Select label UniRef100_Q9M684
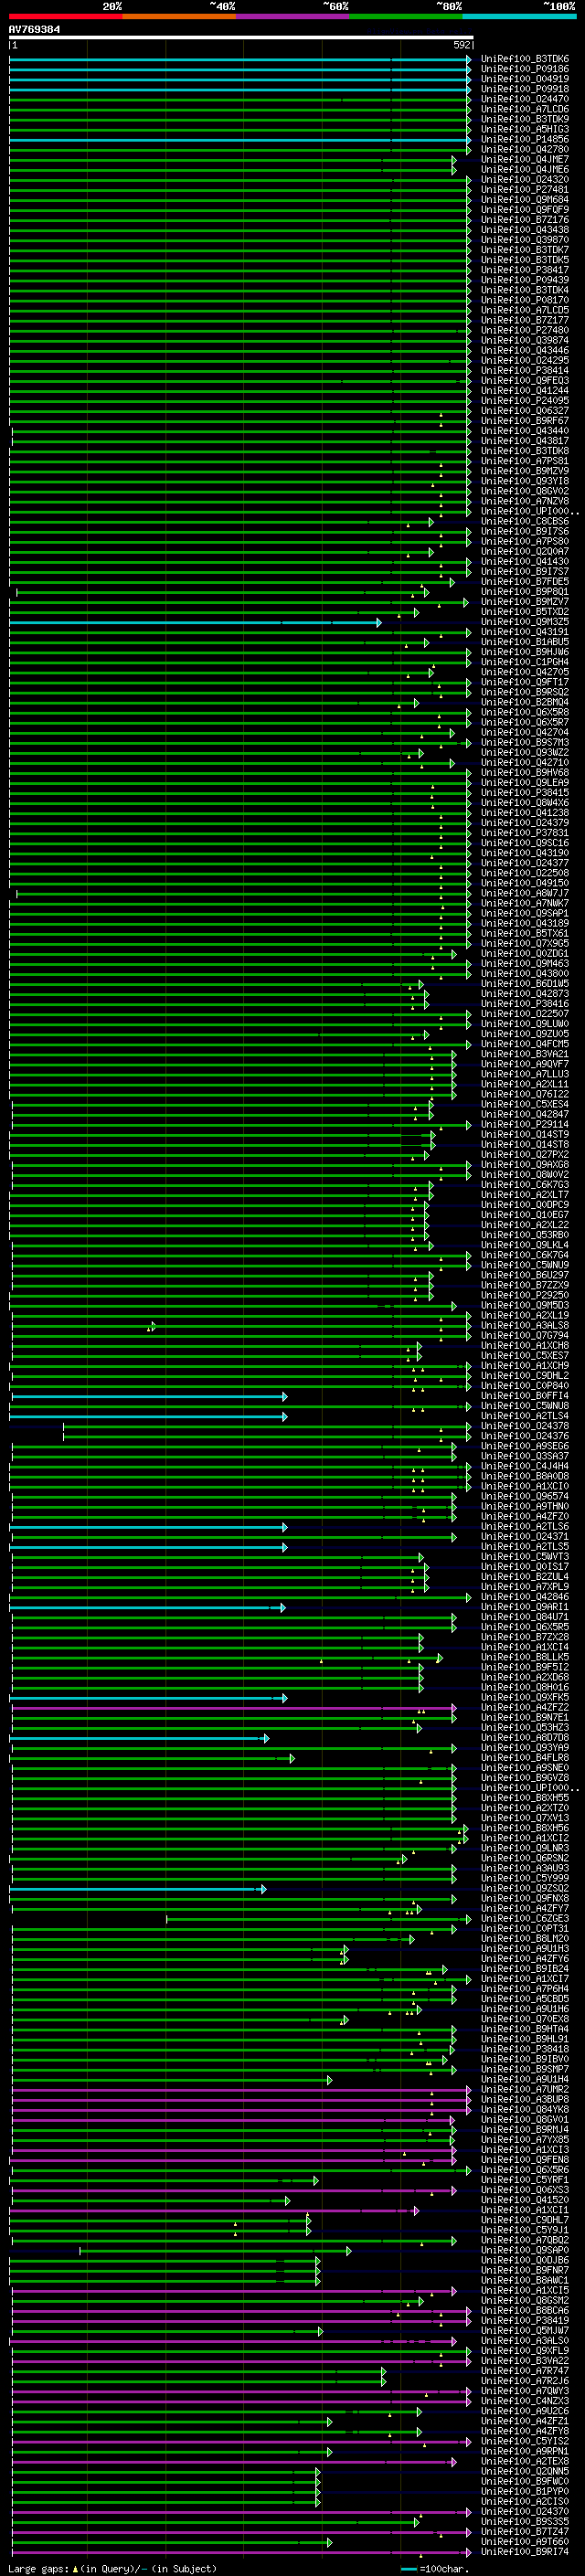Viewport: 585px width, 2576px height. coord(525,200)
